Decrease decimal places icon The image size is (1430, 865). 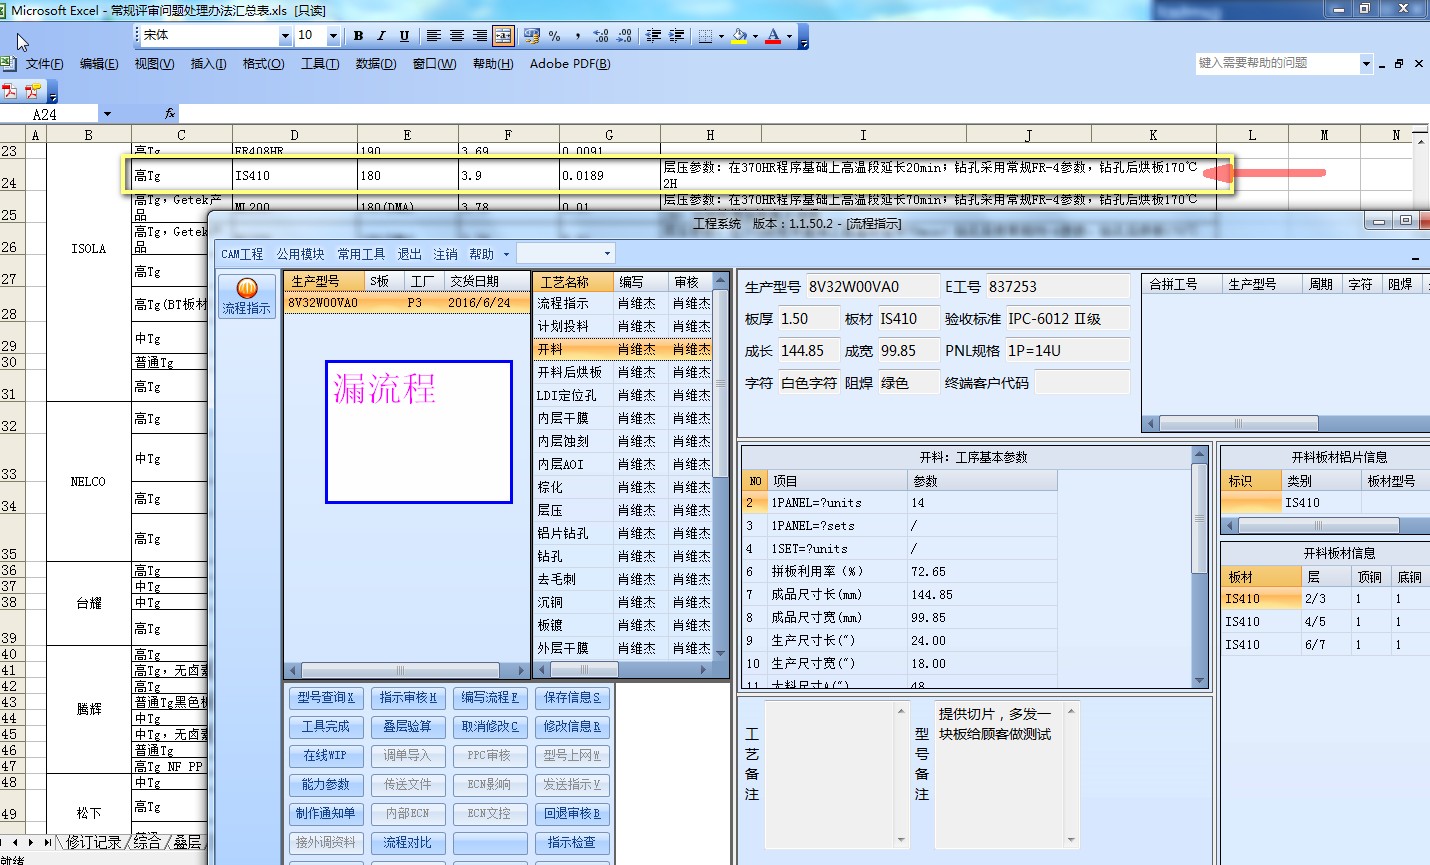[624, 36]
